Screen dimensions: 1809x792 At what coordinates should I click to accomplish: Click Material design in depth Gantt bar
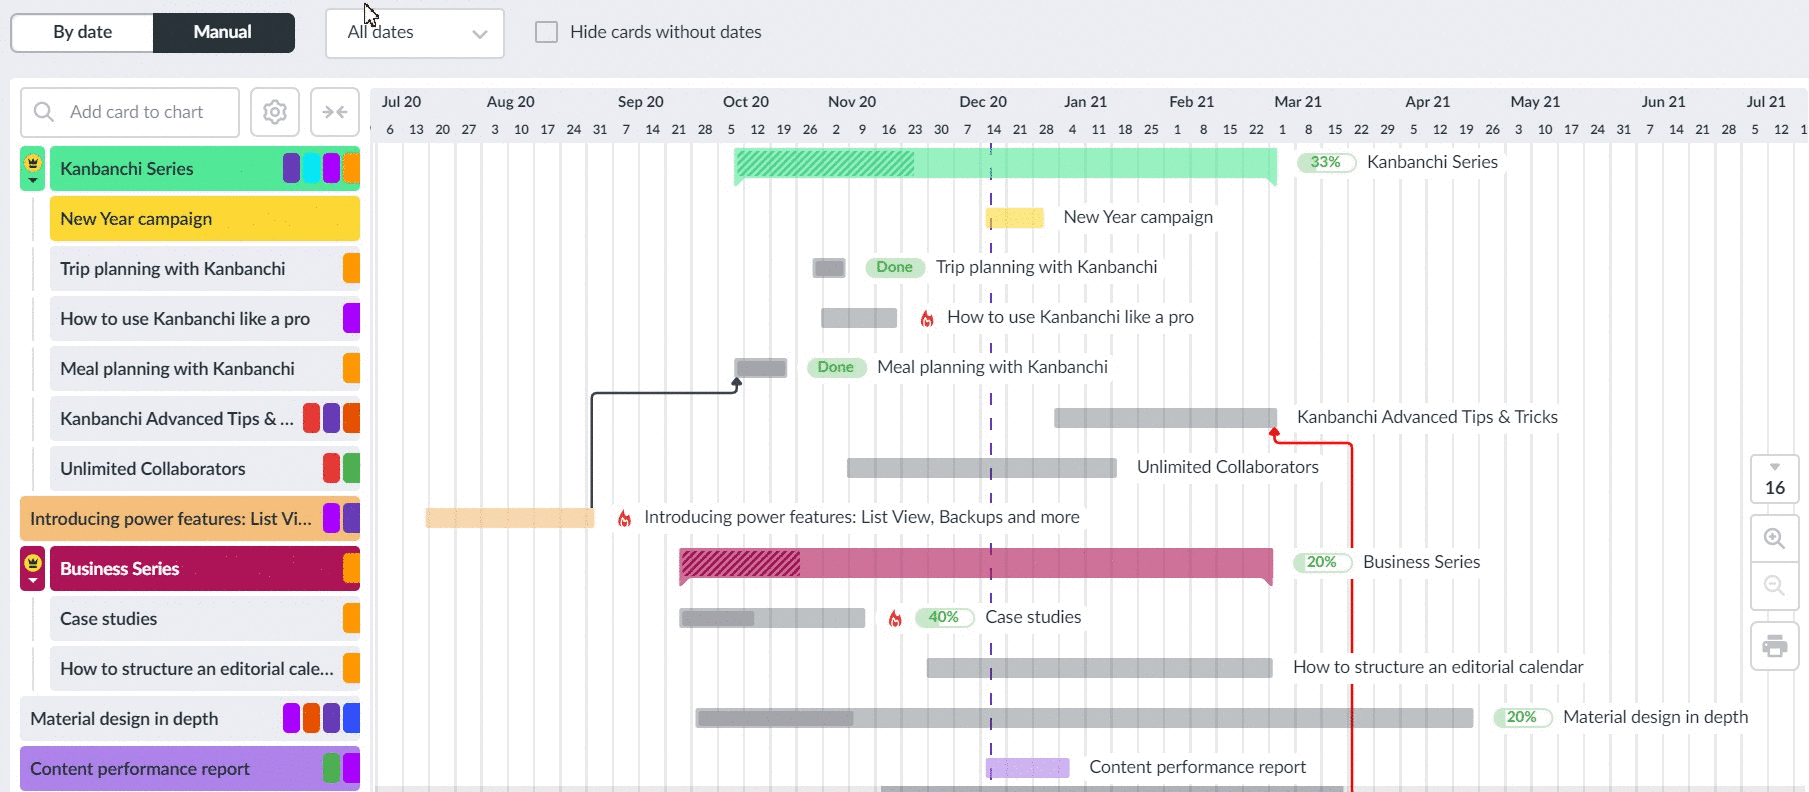pyautogui.click(x=1085, y=718)
